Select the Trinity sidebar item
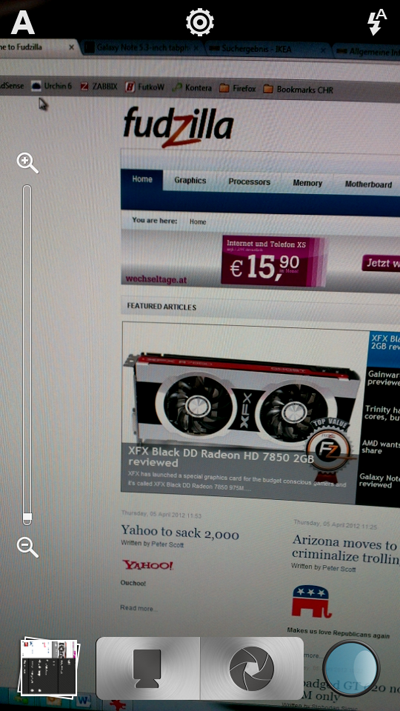The height and width of the screenshot is (711, 400). (x=384, y=414)
